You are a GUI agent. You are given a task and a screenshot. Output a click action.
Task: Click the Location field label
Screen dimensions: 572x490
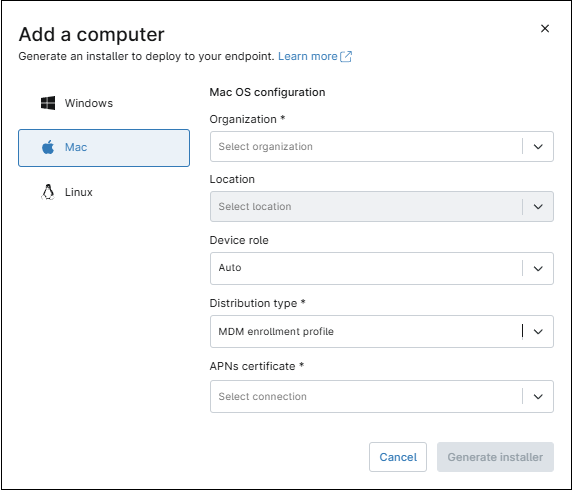(232, 179)
